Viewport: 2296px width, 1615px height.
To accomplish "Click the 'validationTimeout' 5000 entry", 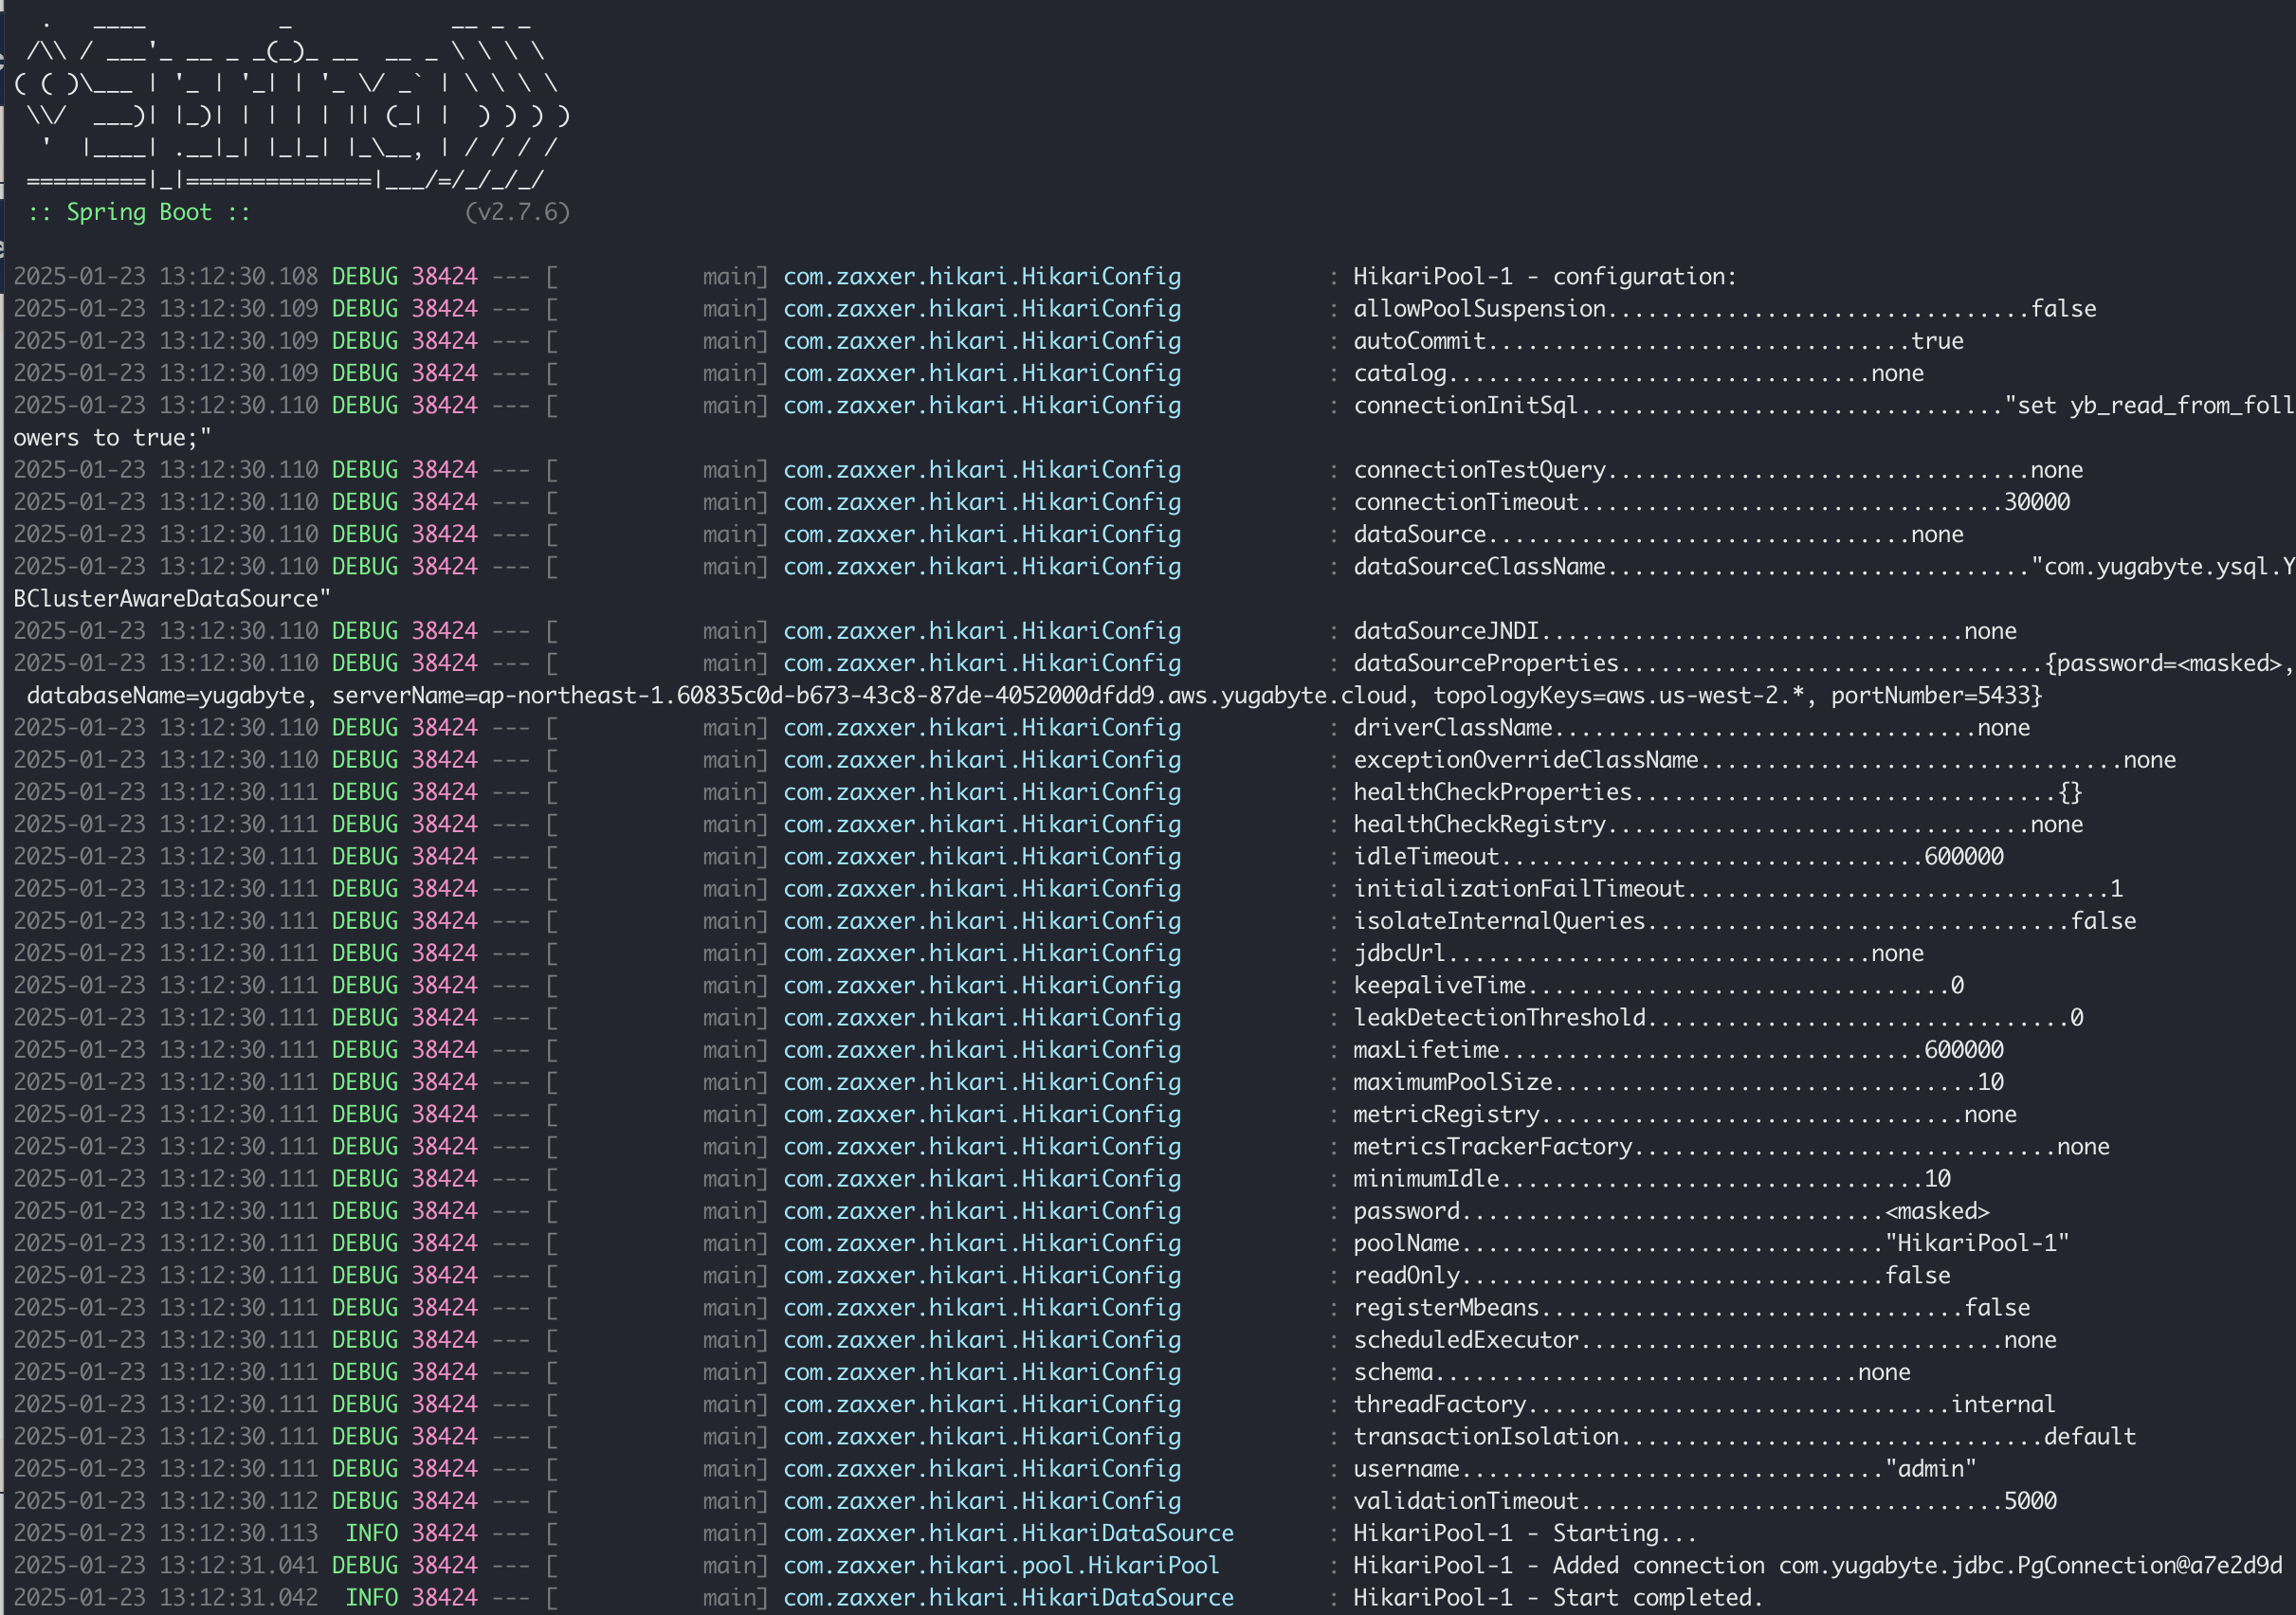I will [x=1705, y=1501].
